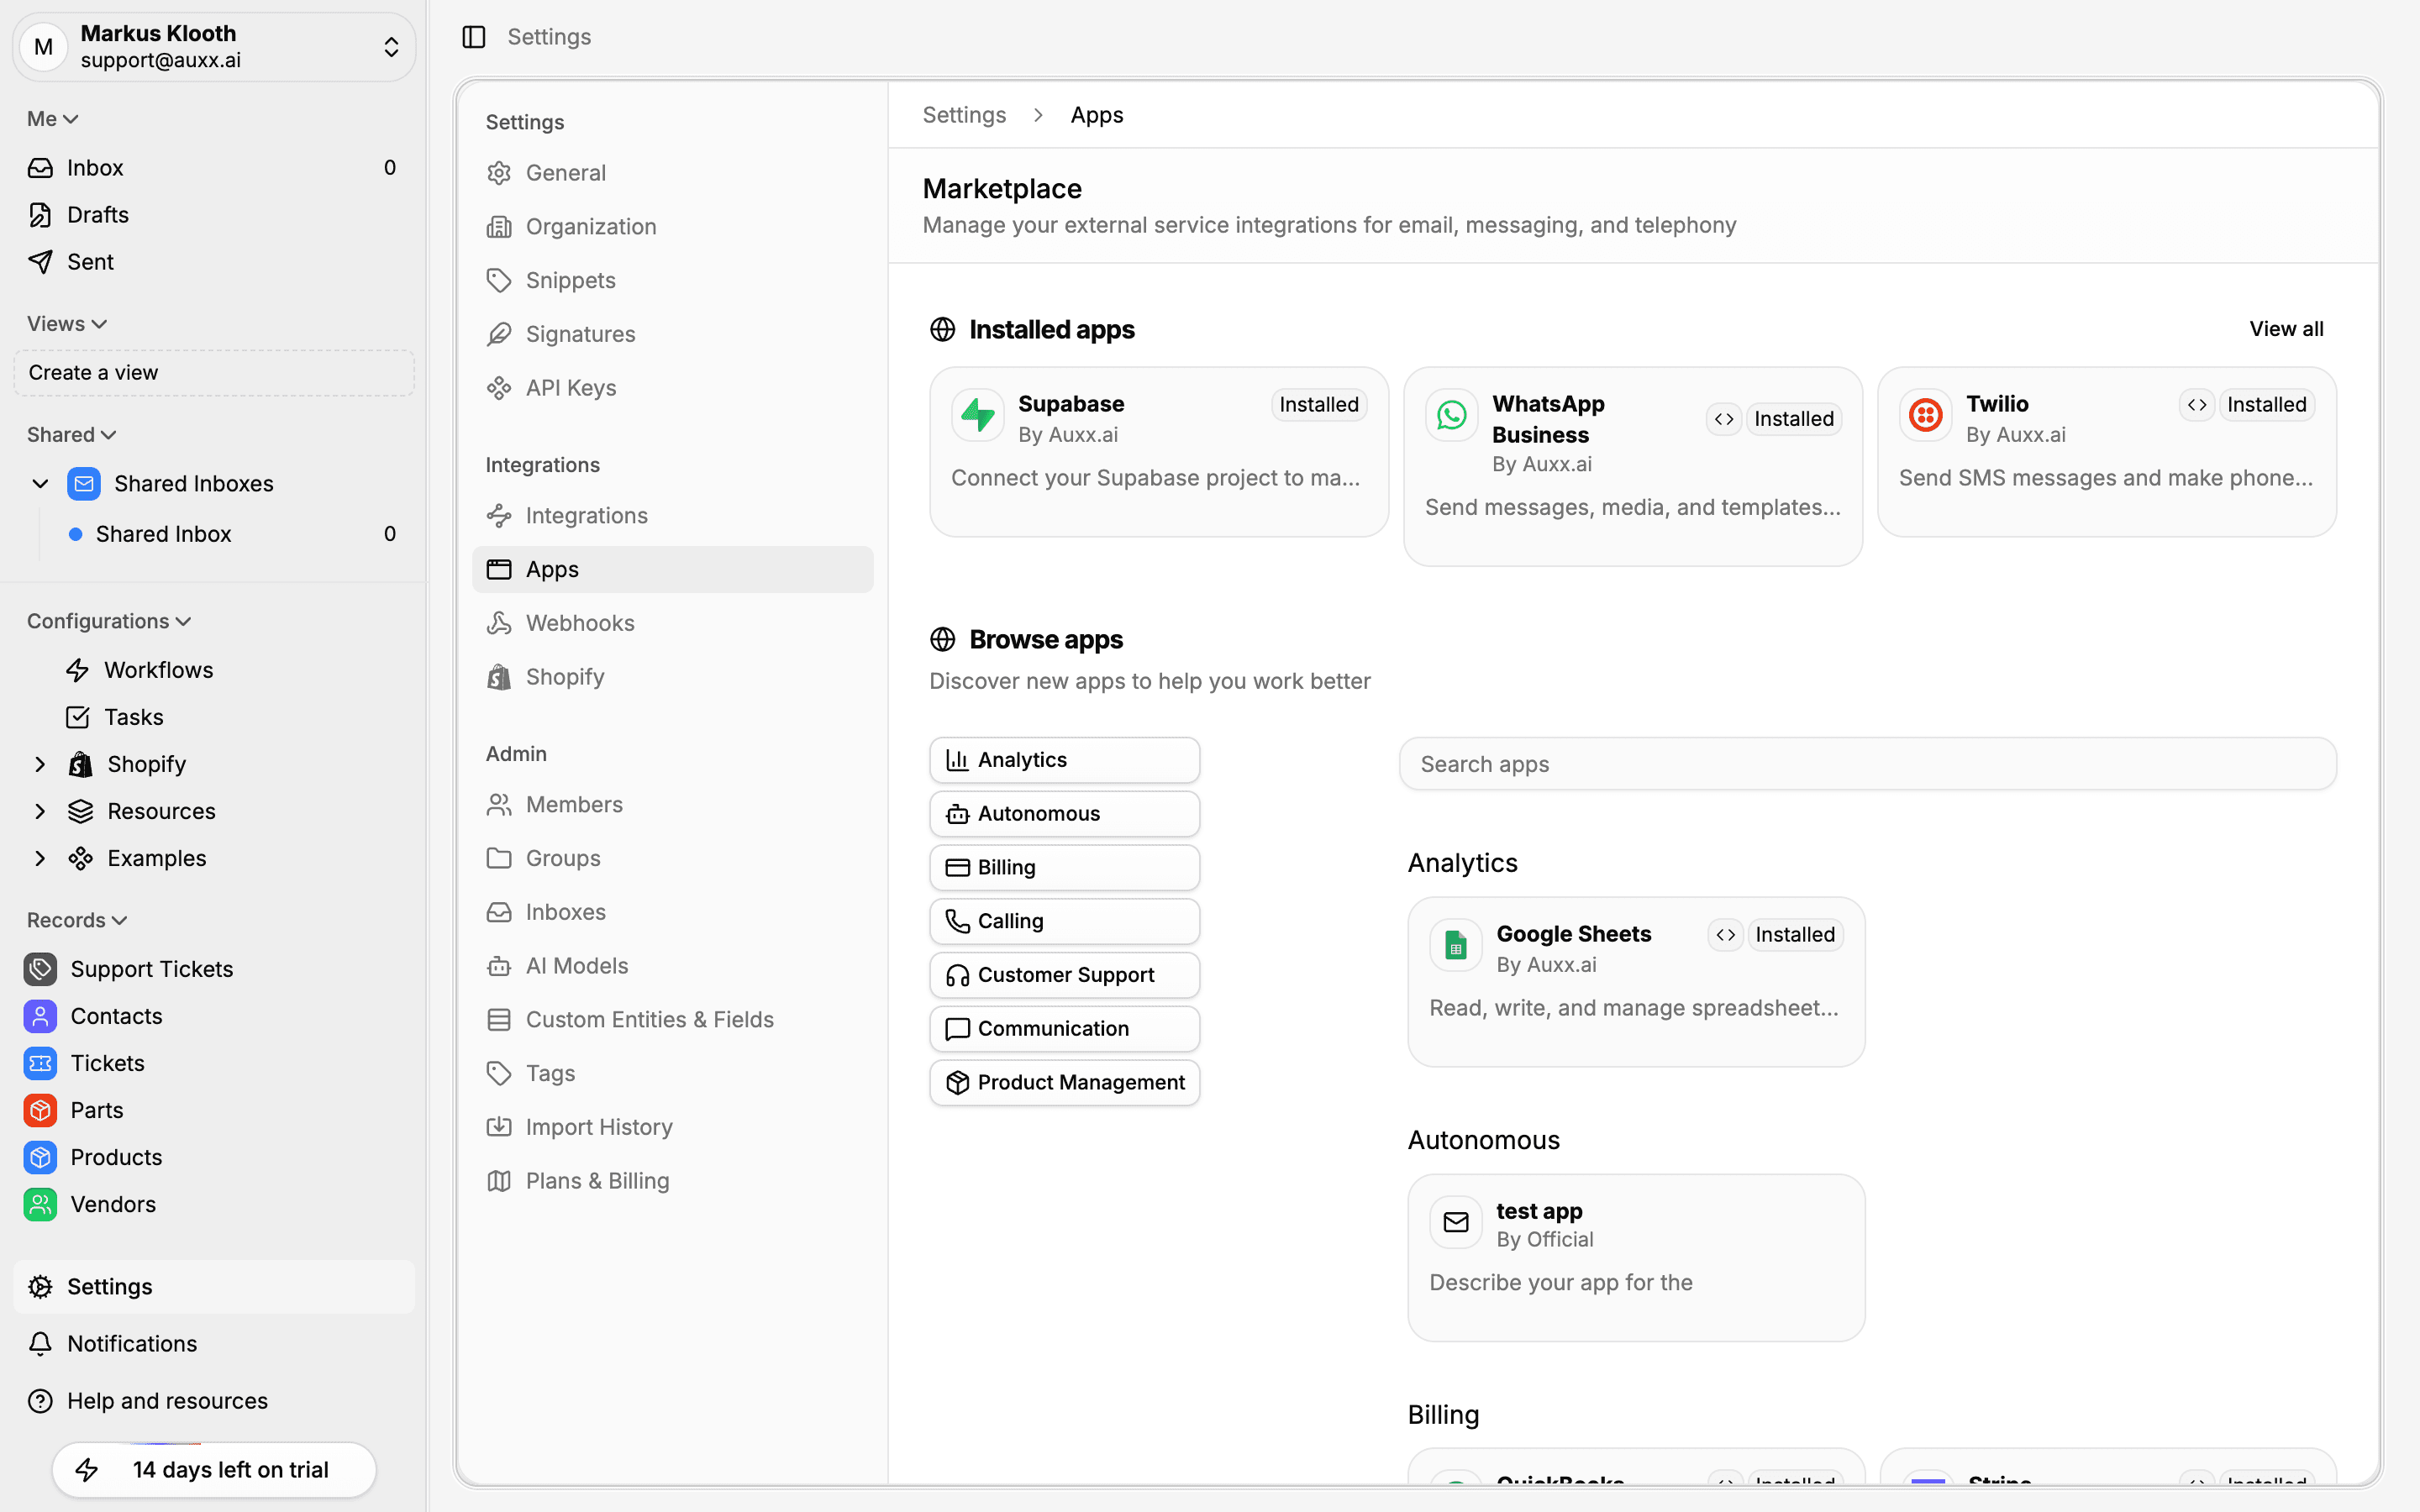Image resolution: width=2420 pixels, height=1512 pixels.
Task: Open the Sent folder
Action: (x=213, y=261)
